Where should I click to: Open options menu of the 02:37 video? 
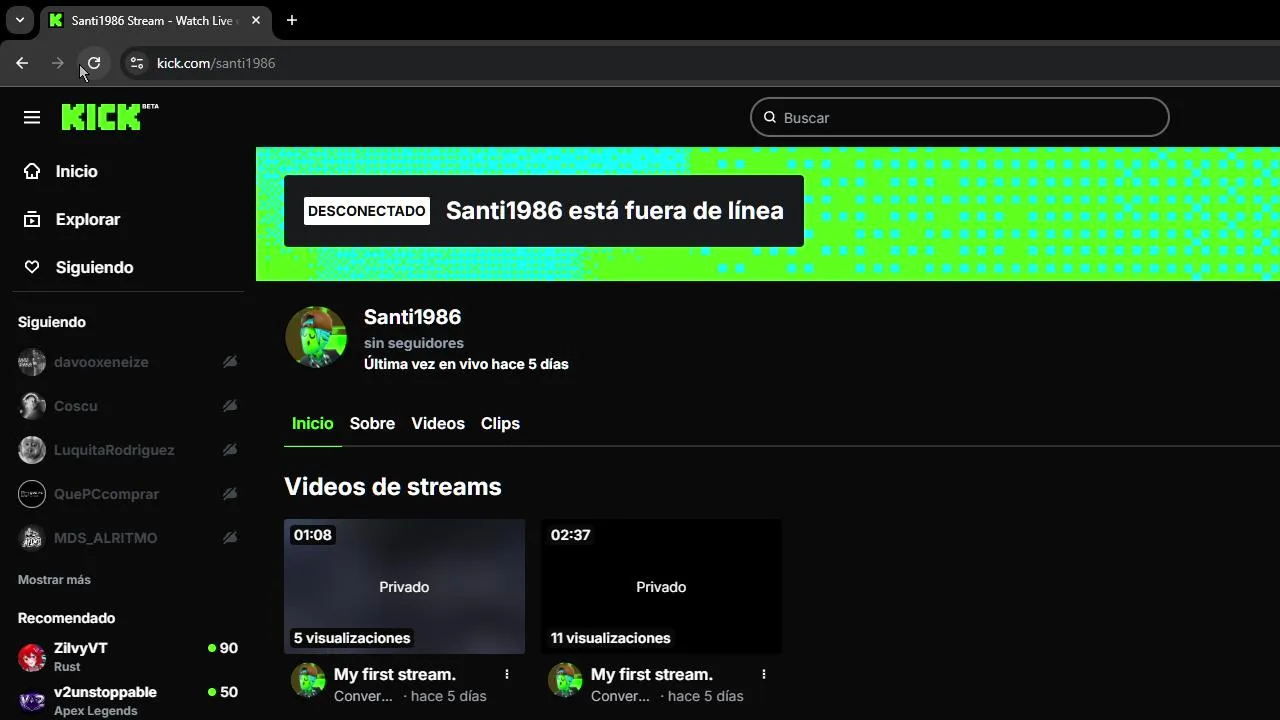point(764,675)
